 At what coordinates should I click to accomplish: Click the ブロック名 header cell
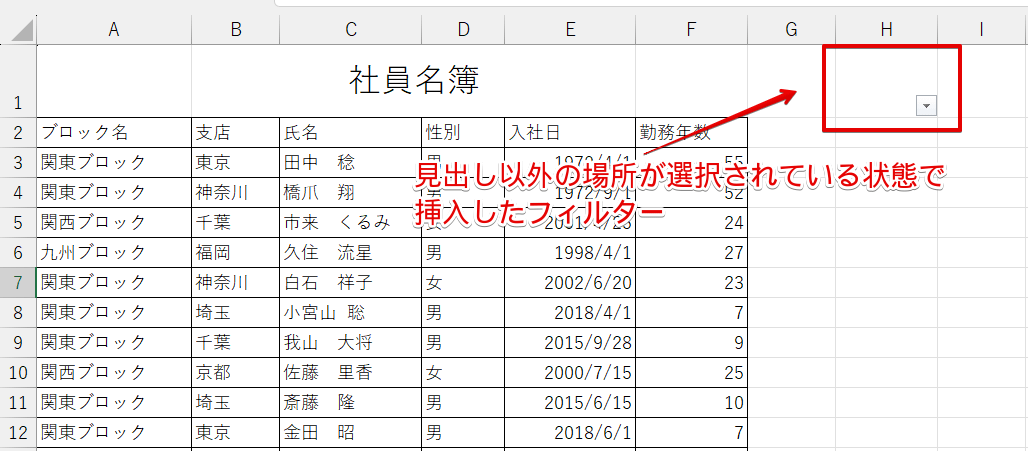click(114, 132)
